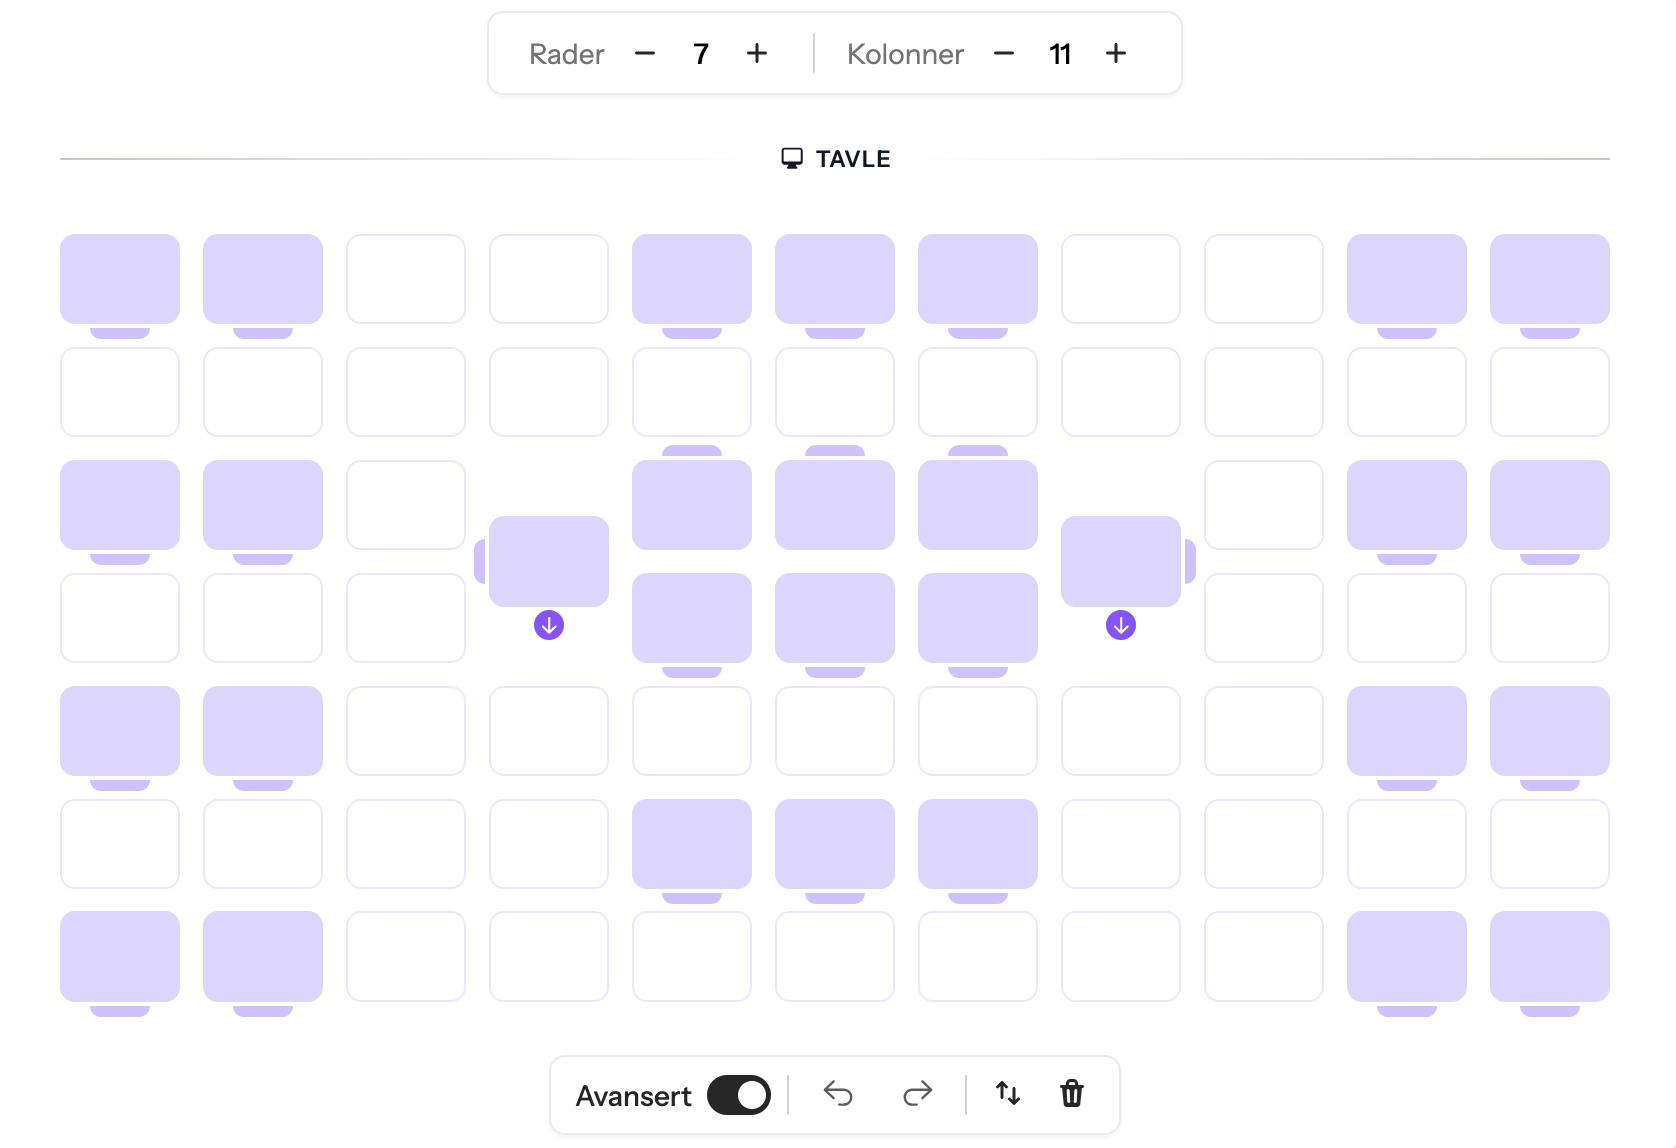1676x1148 pixels.
Task: Select the filled desk in row 5, column 10
Action: click(1407, 731)
